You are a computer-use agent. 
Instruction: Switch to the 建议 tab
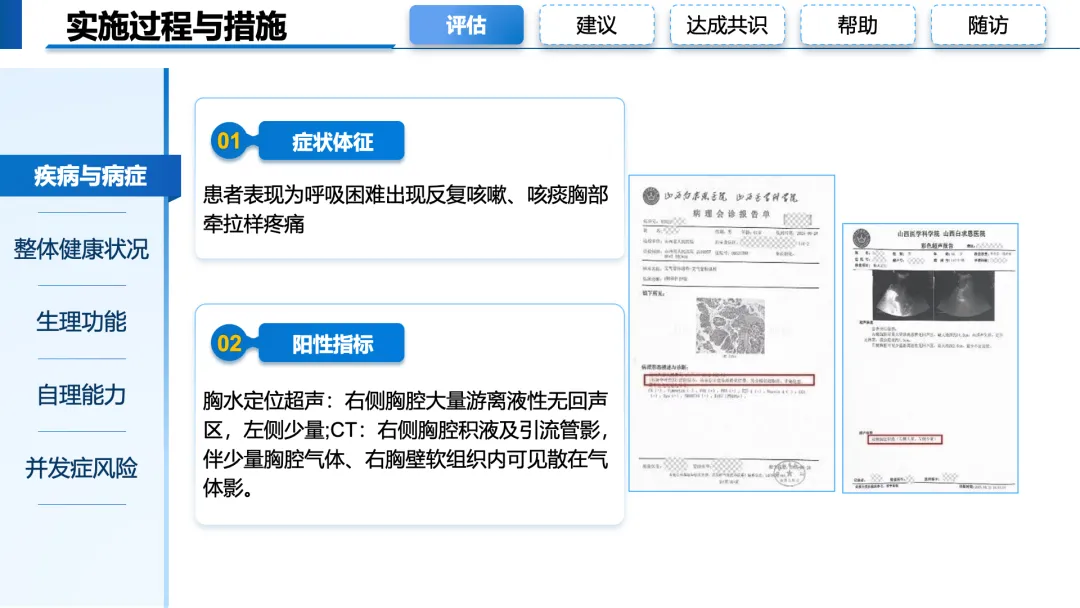click(x=596, y=25)
